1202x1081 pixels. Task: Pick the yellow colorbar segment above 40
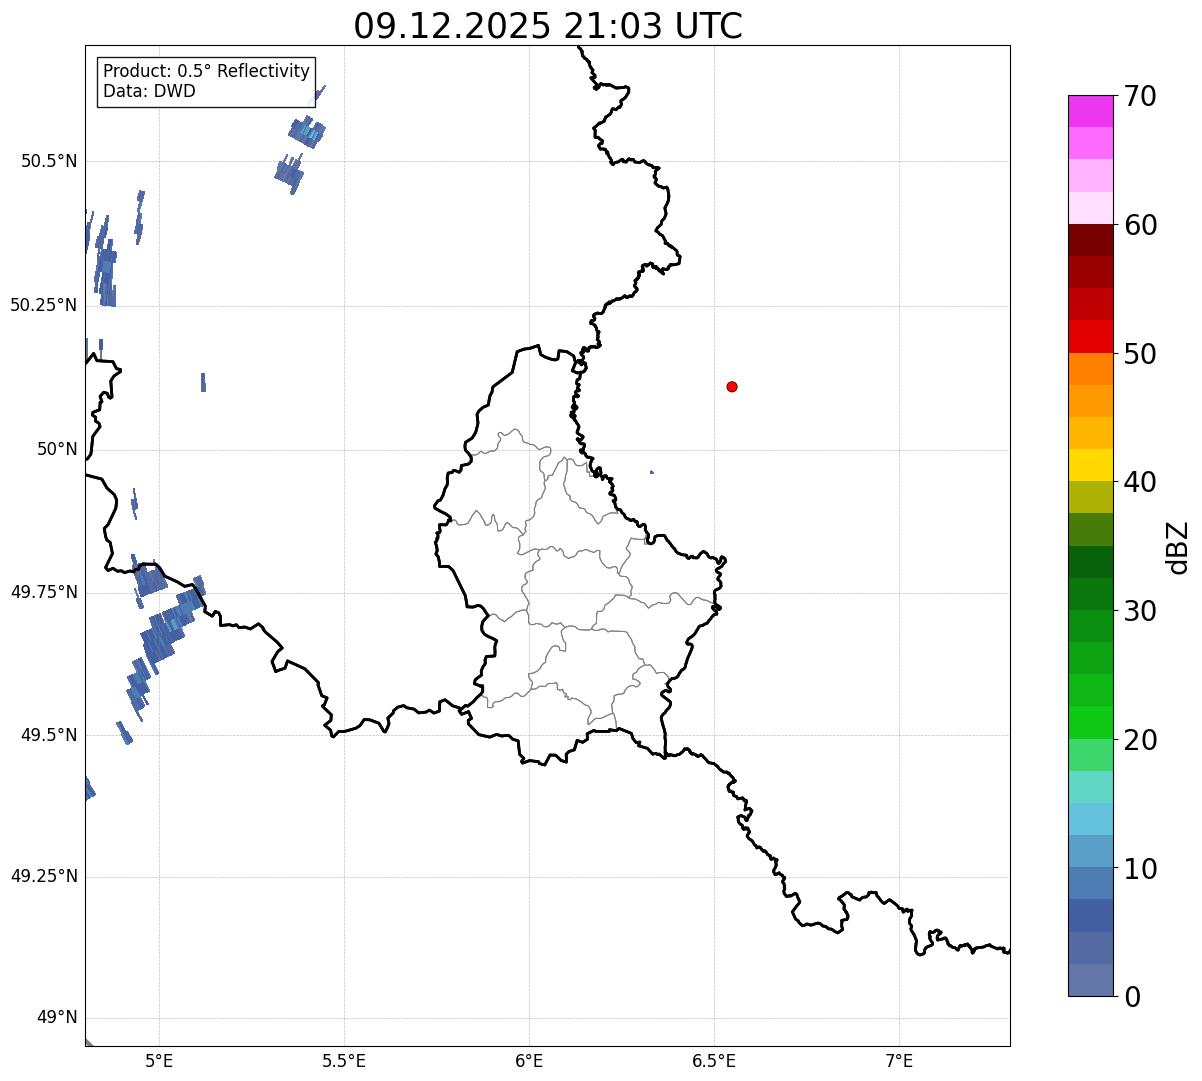(x=1090, y=465)
